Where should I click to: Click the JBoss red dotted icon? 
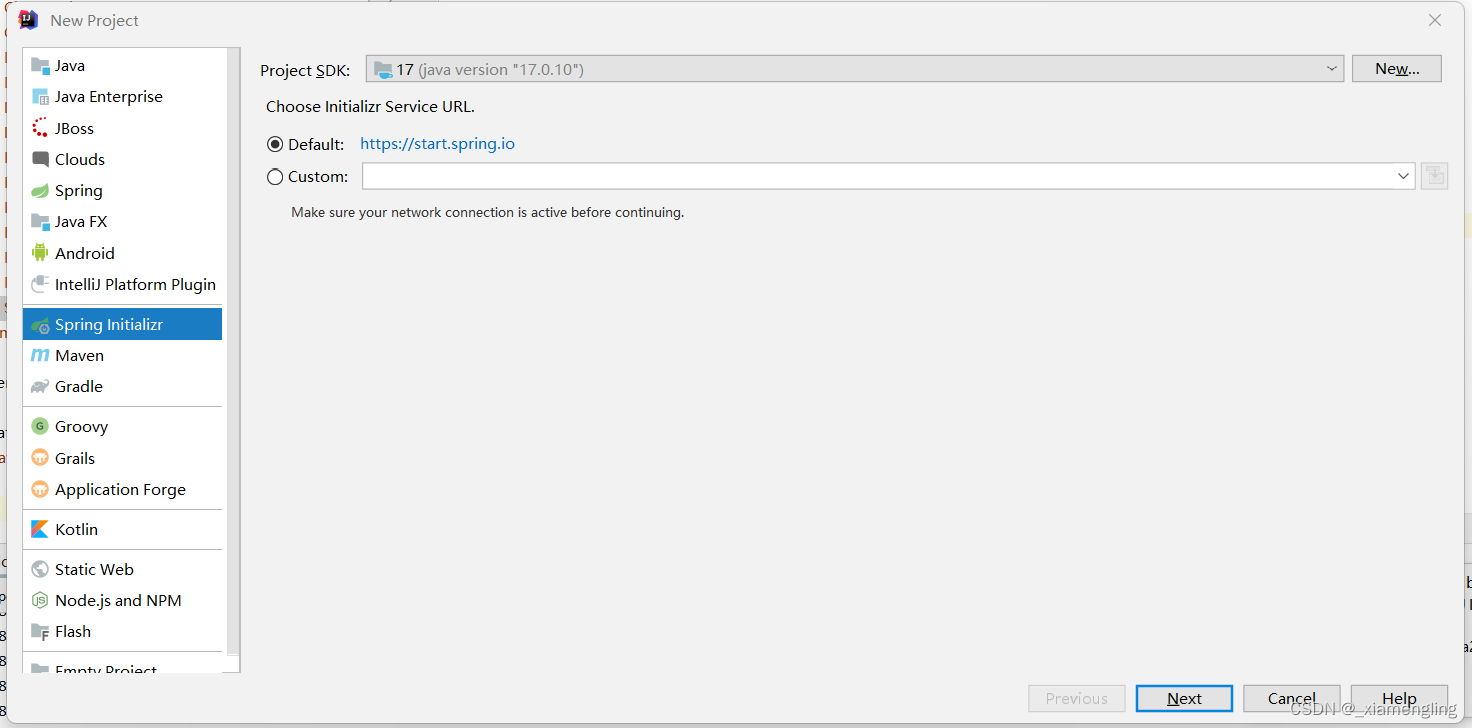click(40, 128)
